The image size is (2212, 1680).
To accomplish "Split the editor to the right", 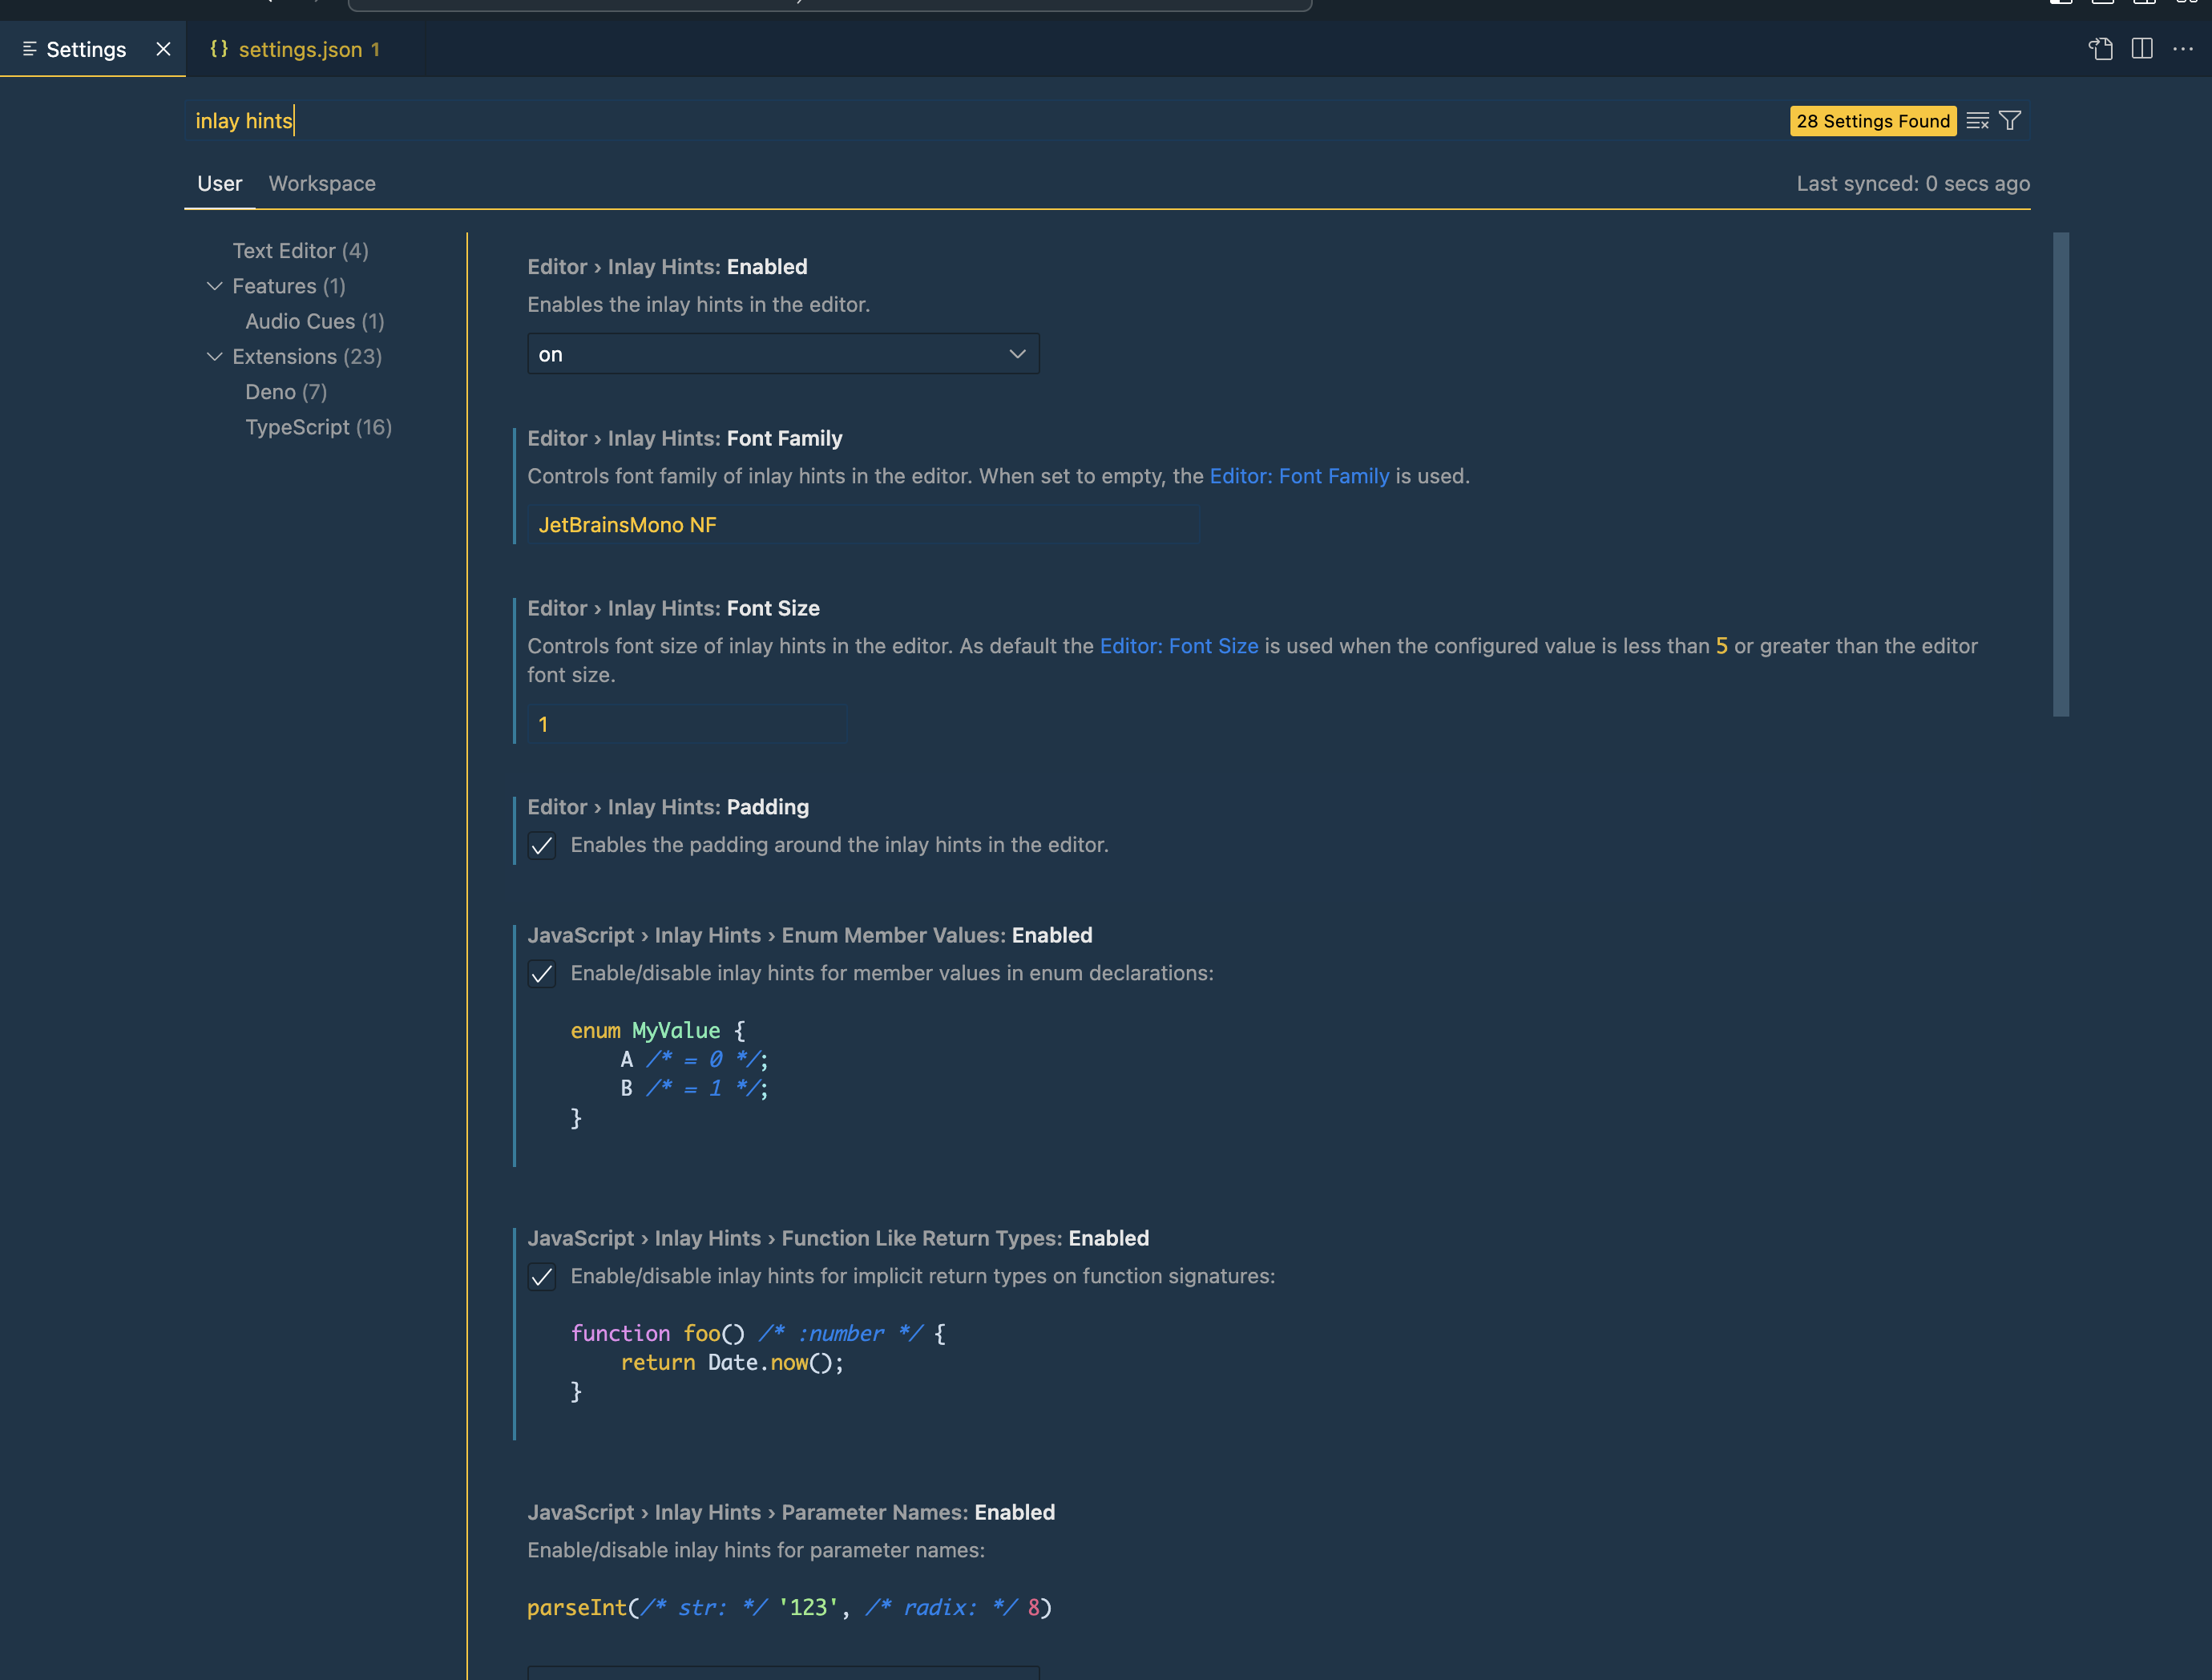I will coord(2142,49).
